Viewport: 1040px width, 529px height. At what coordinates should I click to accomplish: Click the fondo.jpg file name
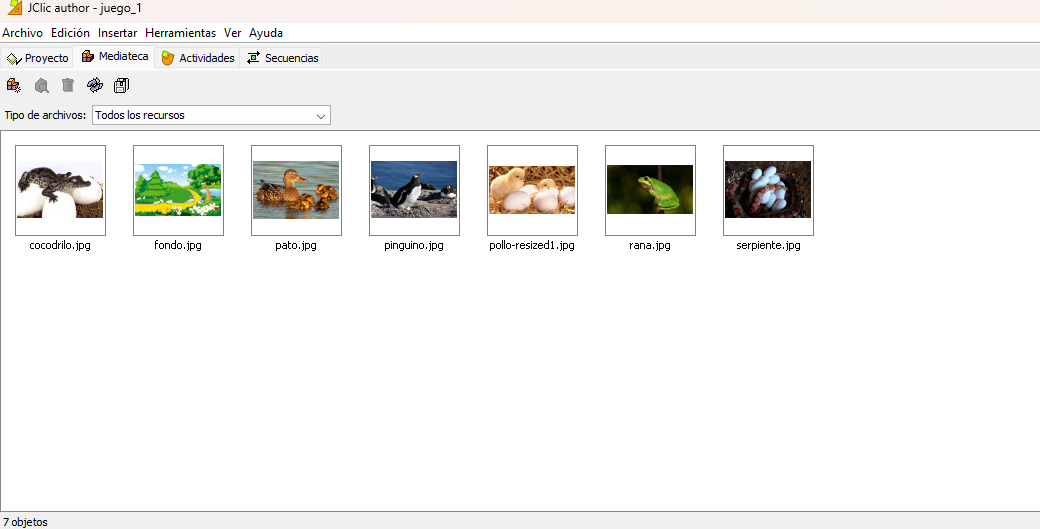(178, 245)
